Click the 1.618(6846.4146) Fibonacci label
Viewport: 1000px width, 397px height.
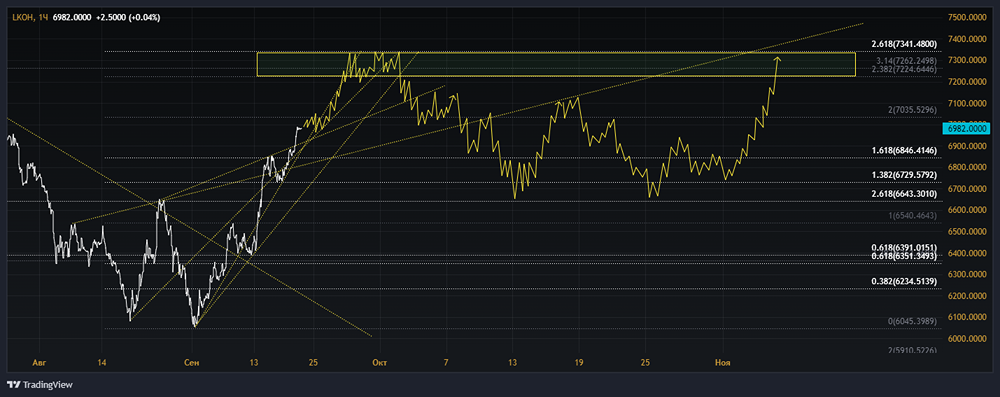point(904,151)
